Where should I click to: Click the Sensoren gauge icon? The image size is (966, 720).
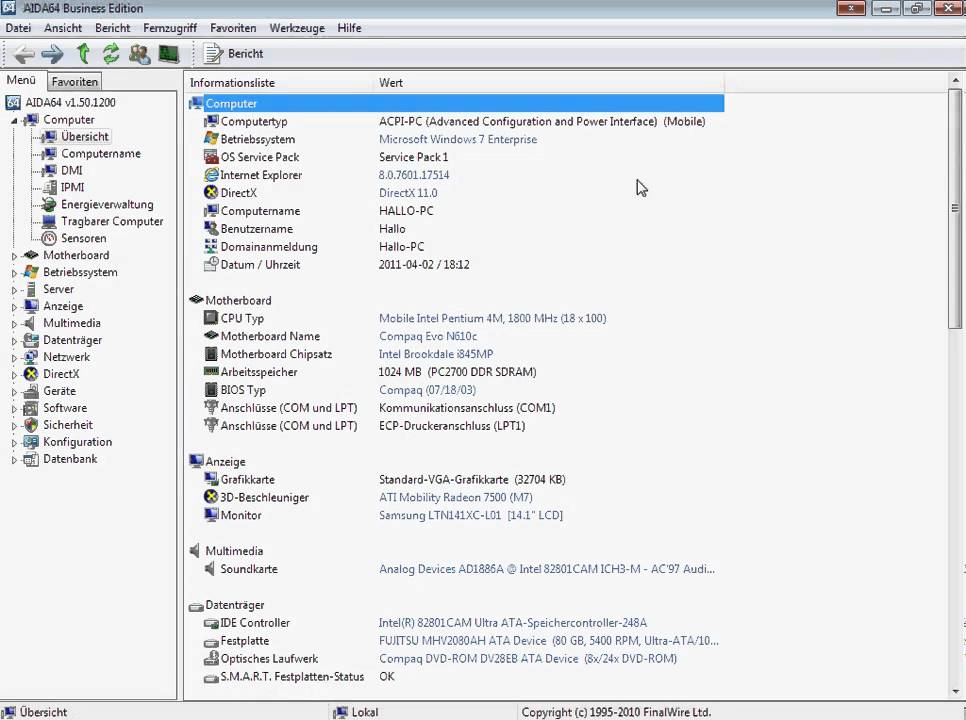[x=49, y=238]
